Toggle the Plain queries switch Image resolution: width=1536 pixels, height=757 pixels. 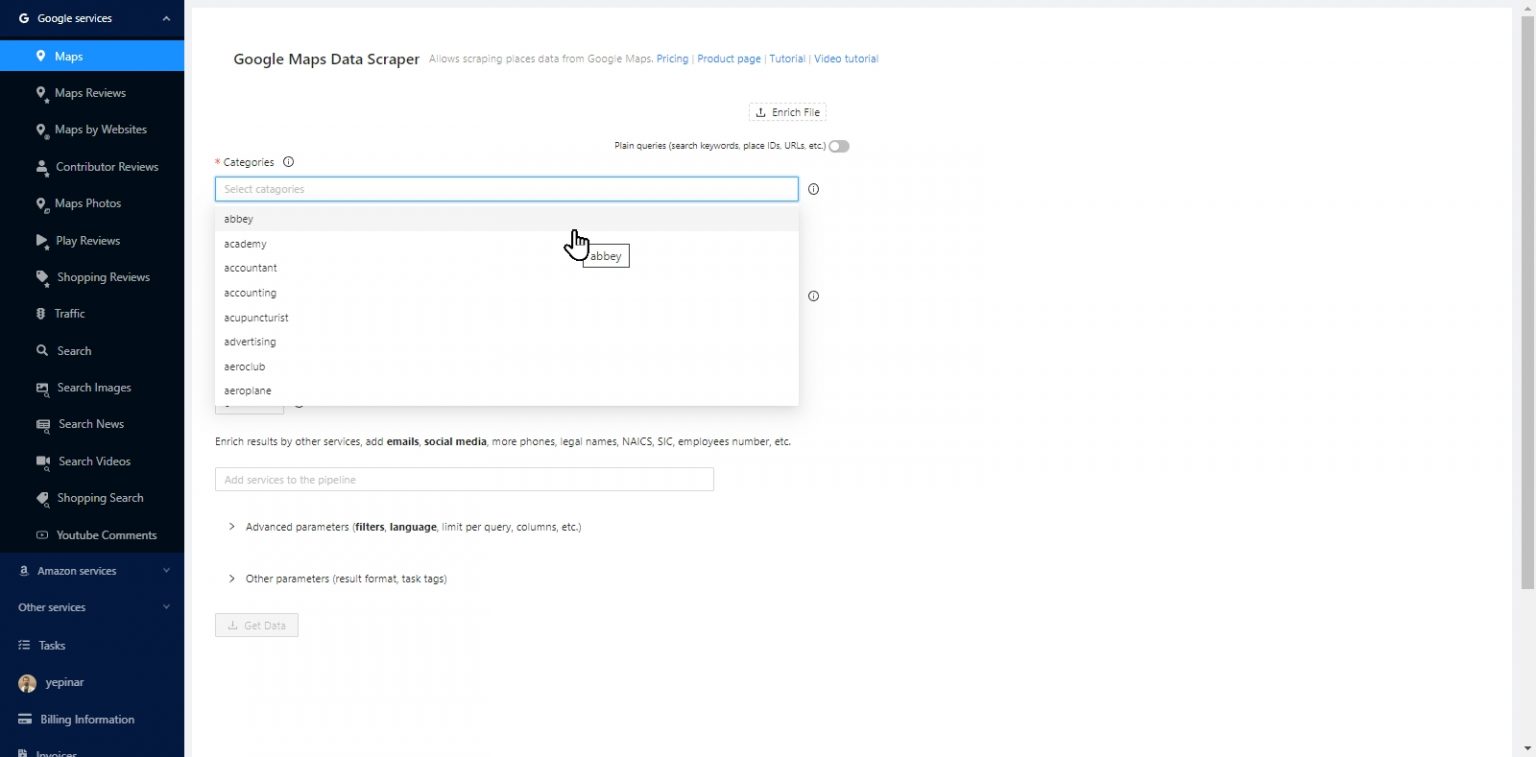coord(839,146)
